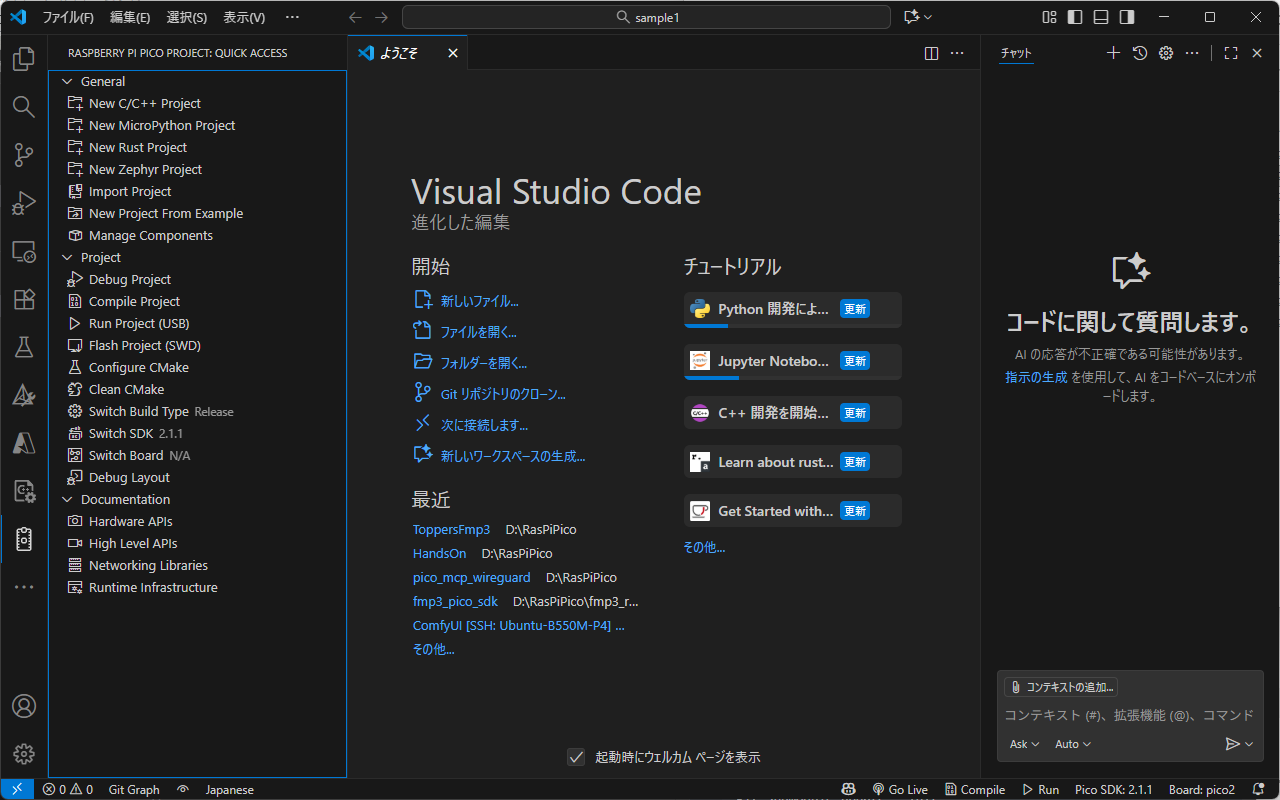
Task: Uncheck show welcome page on startup
Action: 576,757
